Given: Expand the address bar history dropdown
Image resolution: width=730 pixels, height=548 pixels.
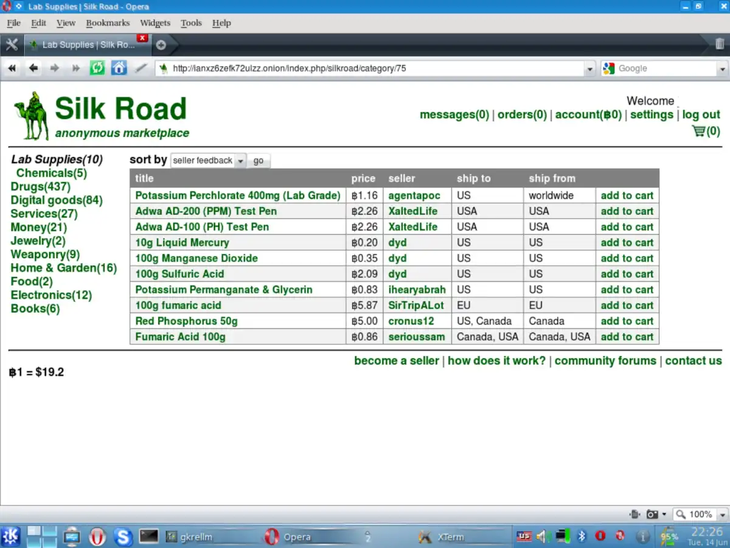Looking at the screenshot, I should pyautogui.click(x=589, y=69).
